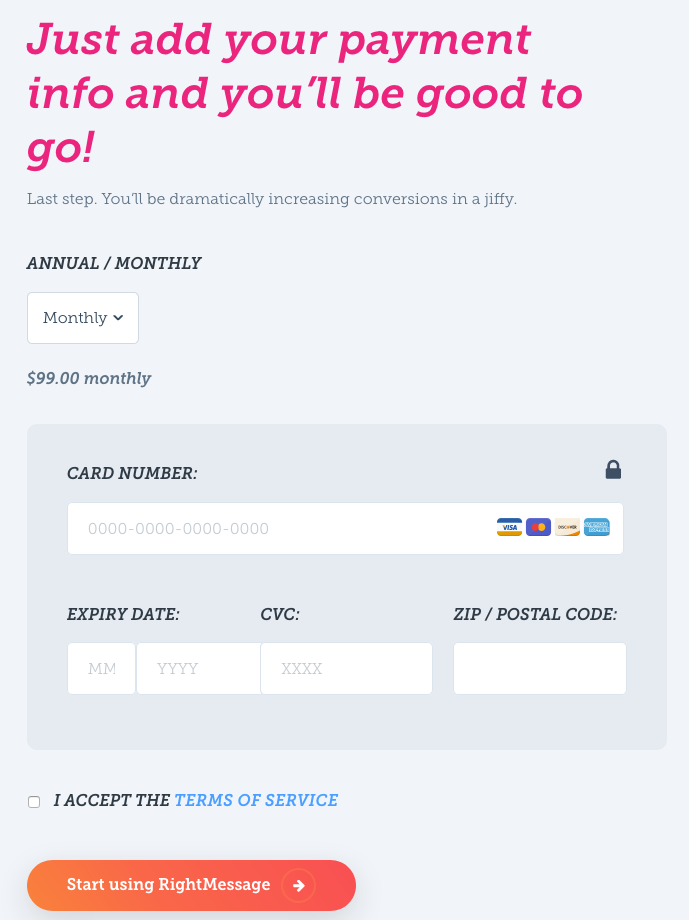Open the Monthly billing dropdown

pyautogui.click(x=83, y=318)
